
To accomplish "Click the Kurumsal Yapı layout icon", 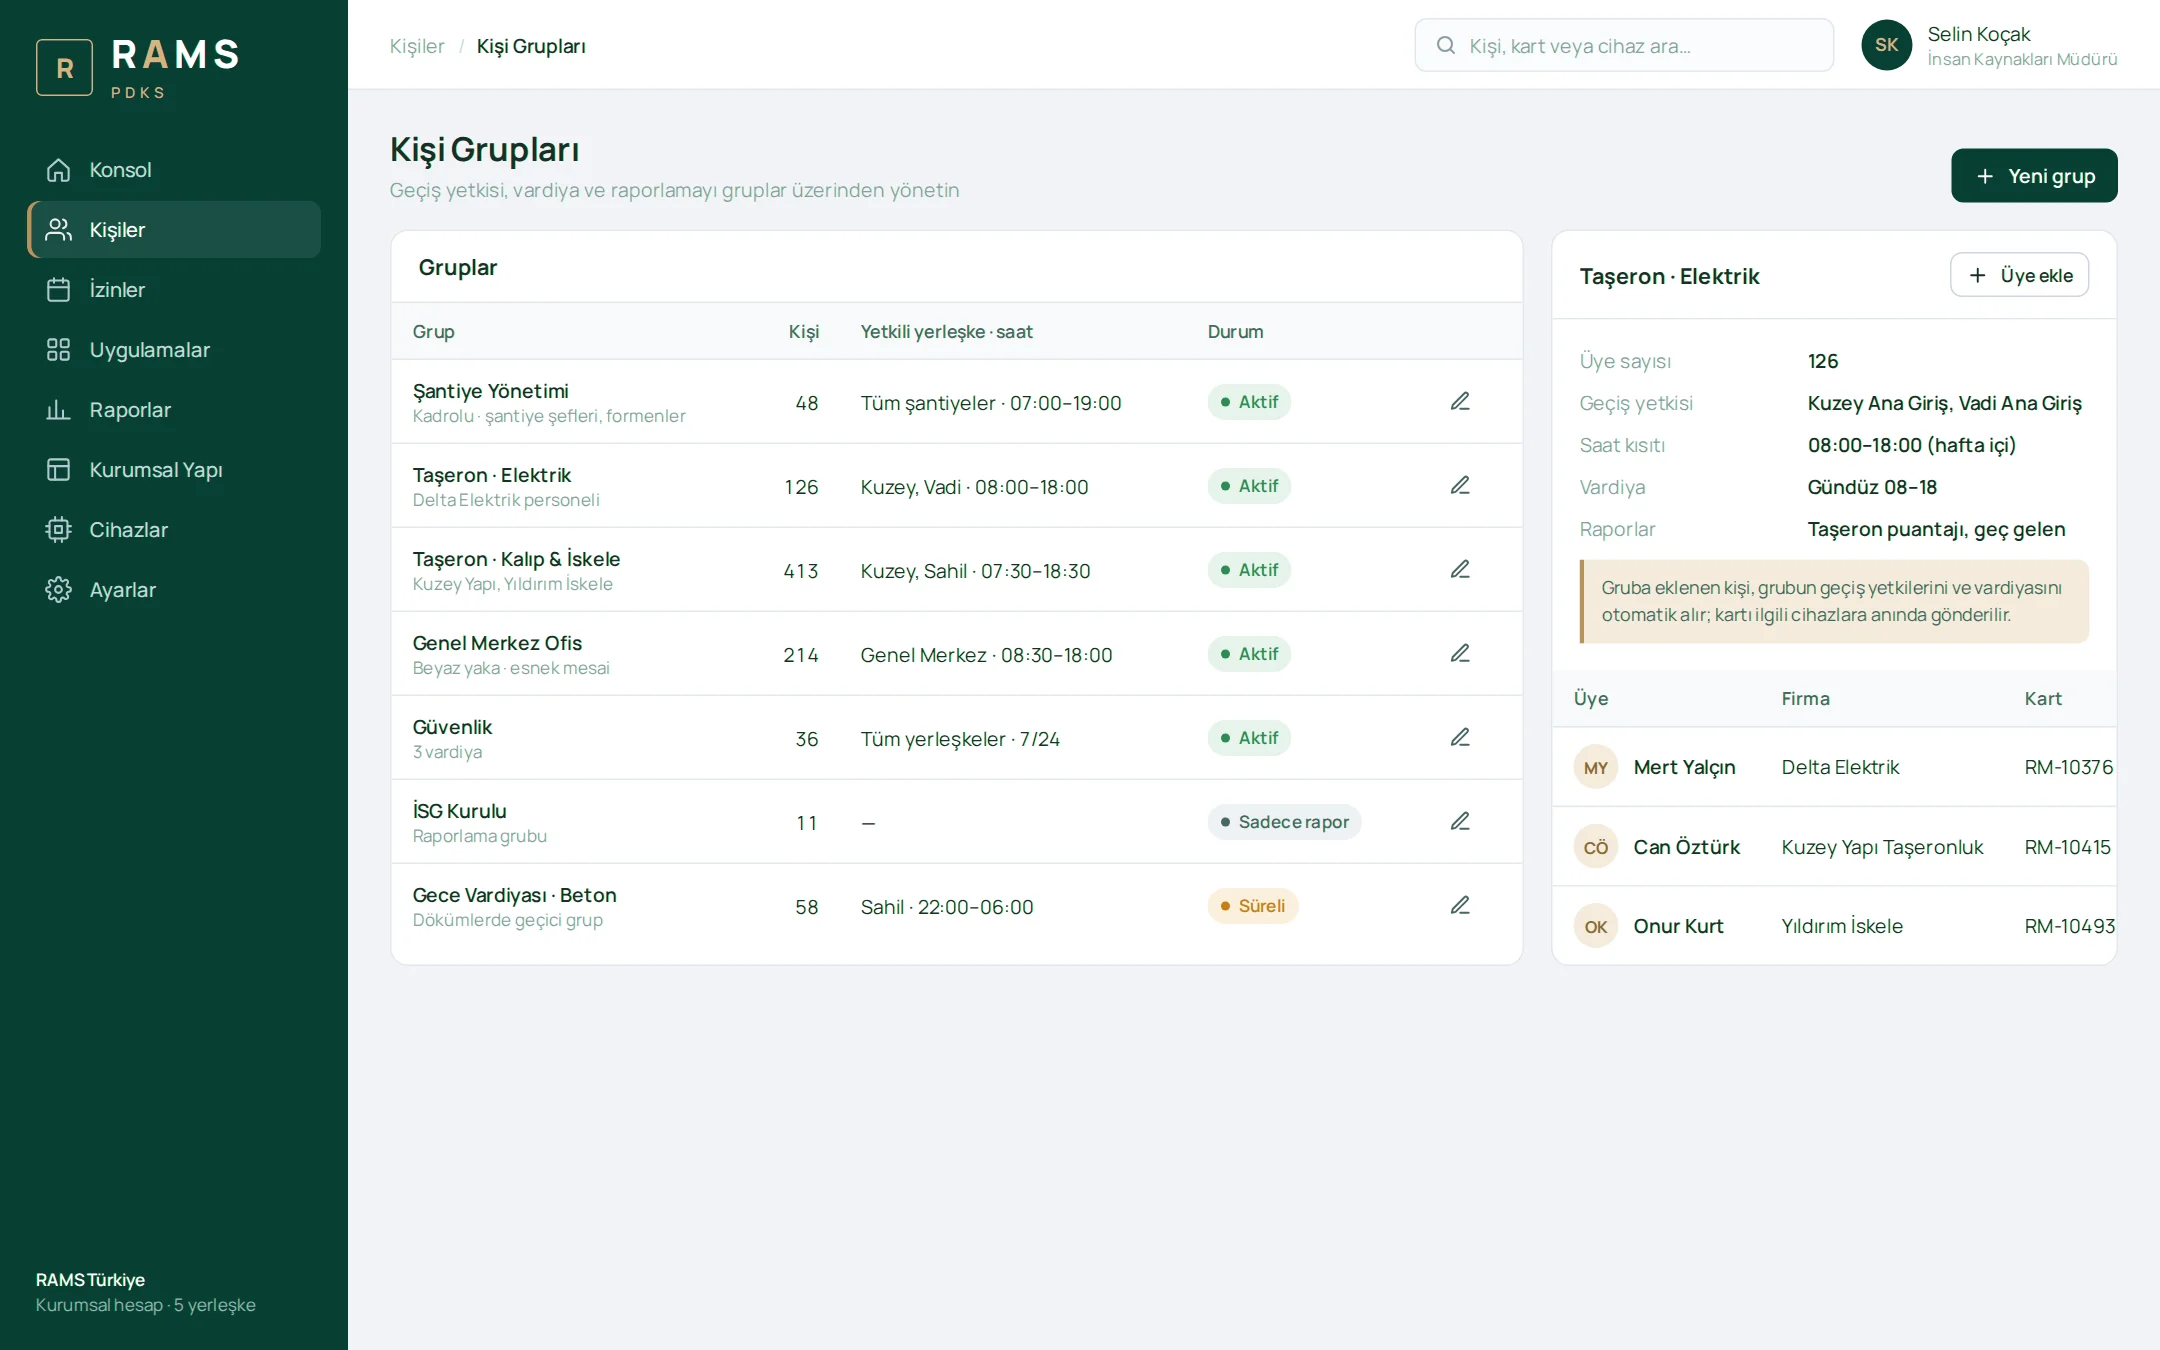I will point(59,470).
